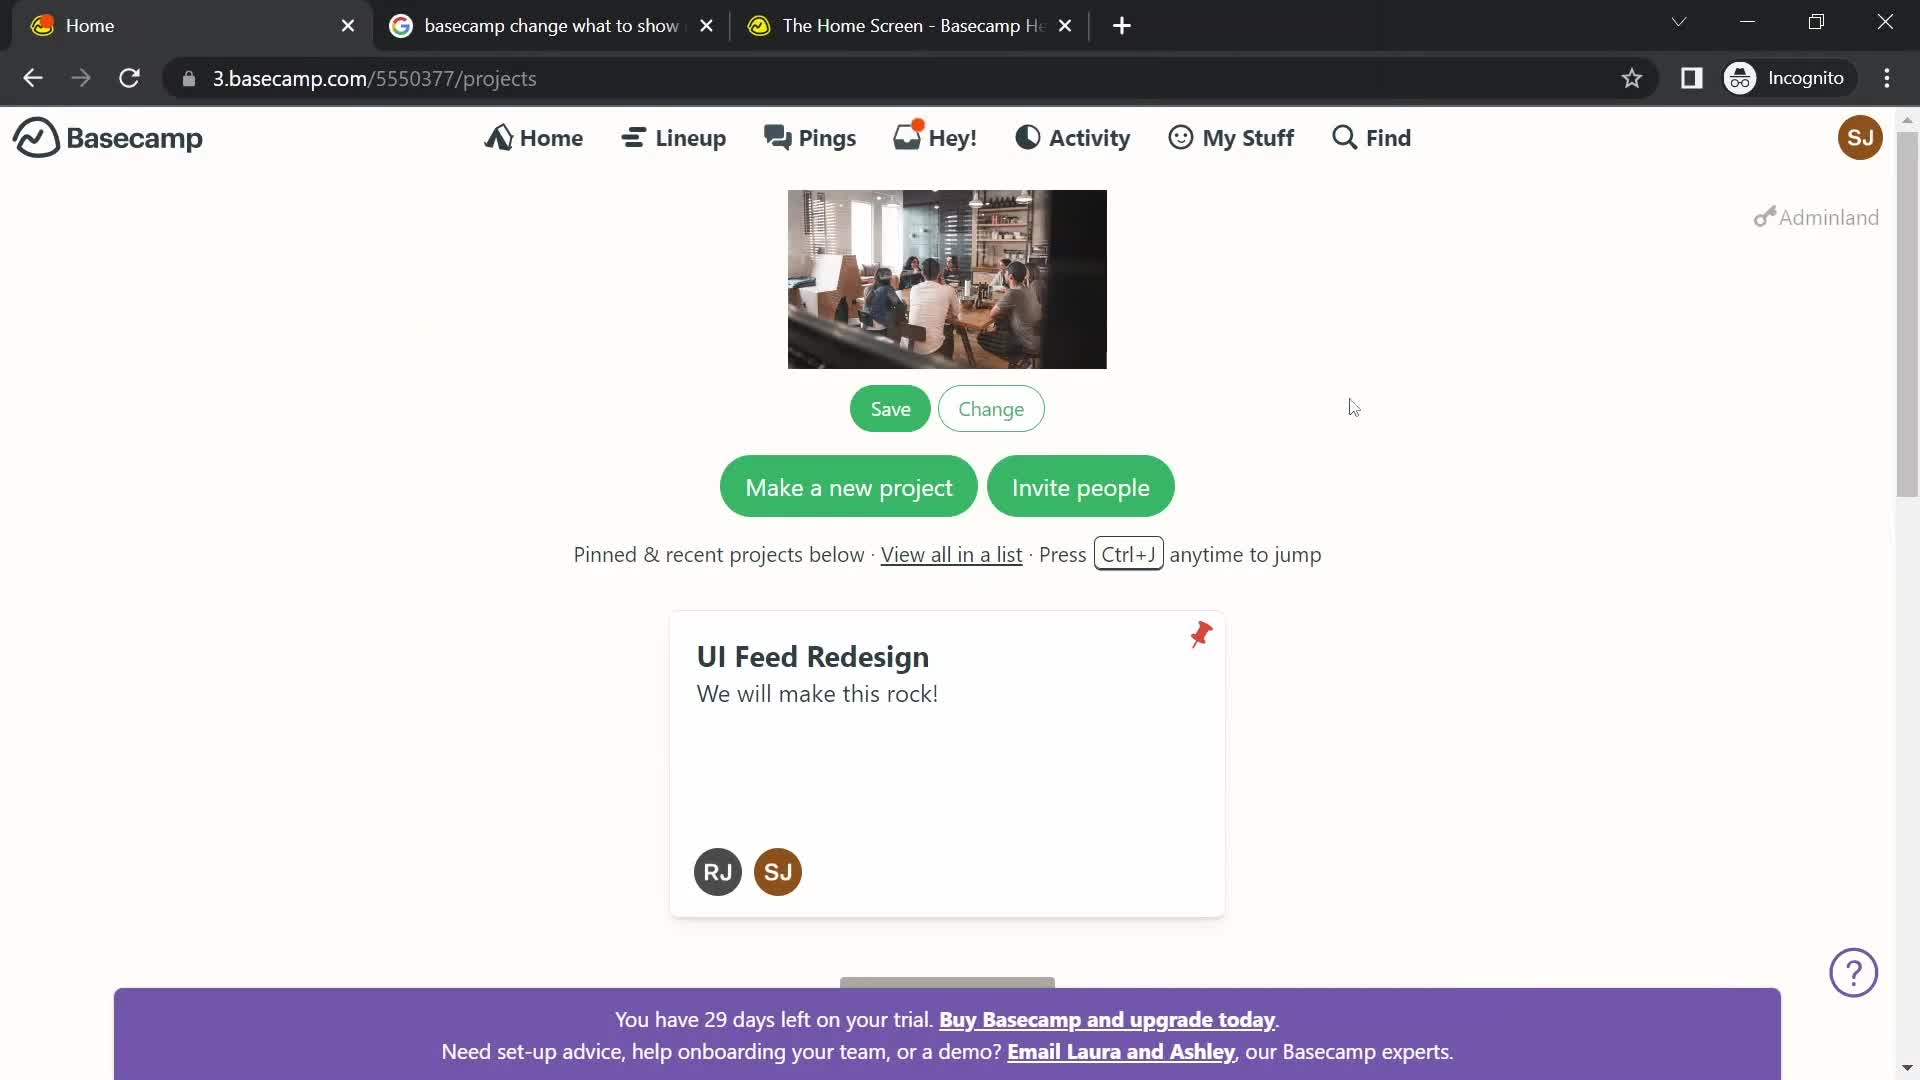This screenshot has height=1080, width=1920.
Task: Access Pings messaging icon
Action: click(x=778, y=137)
